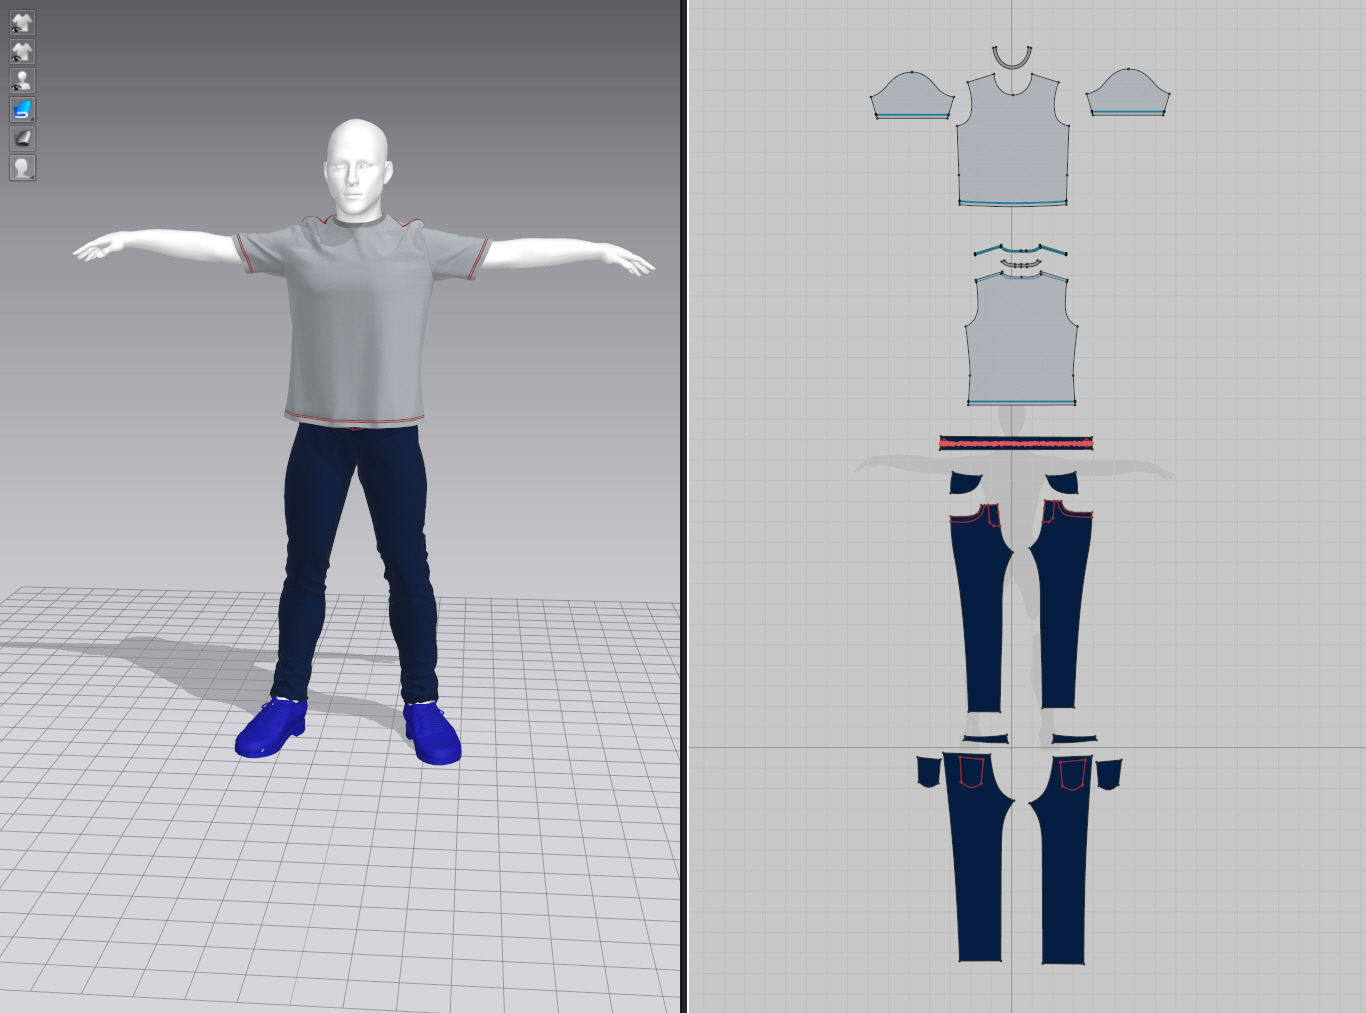Select the right sleeve pattern piece

coord(1128,93)
